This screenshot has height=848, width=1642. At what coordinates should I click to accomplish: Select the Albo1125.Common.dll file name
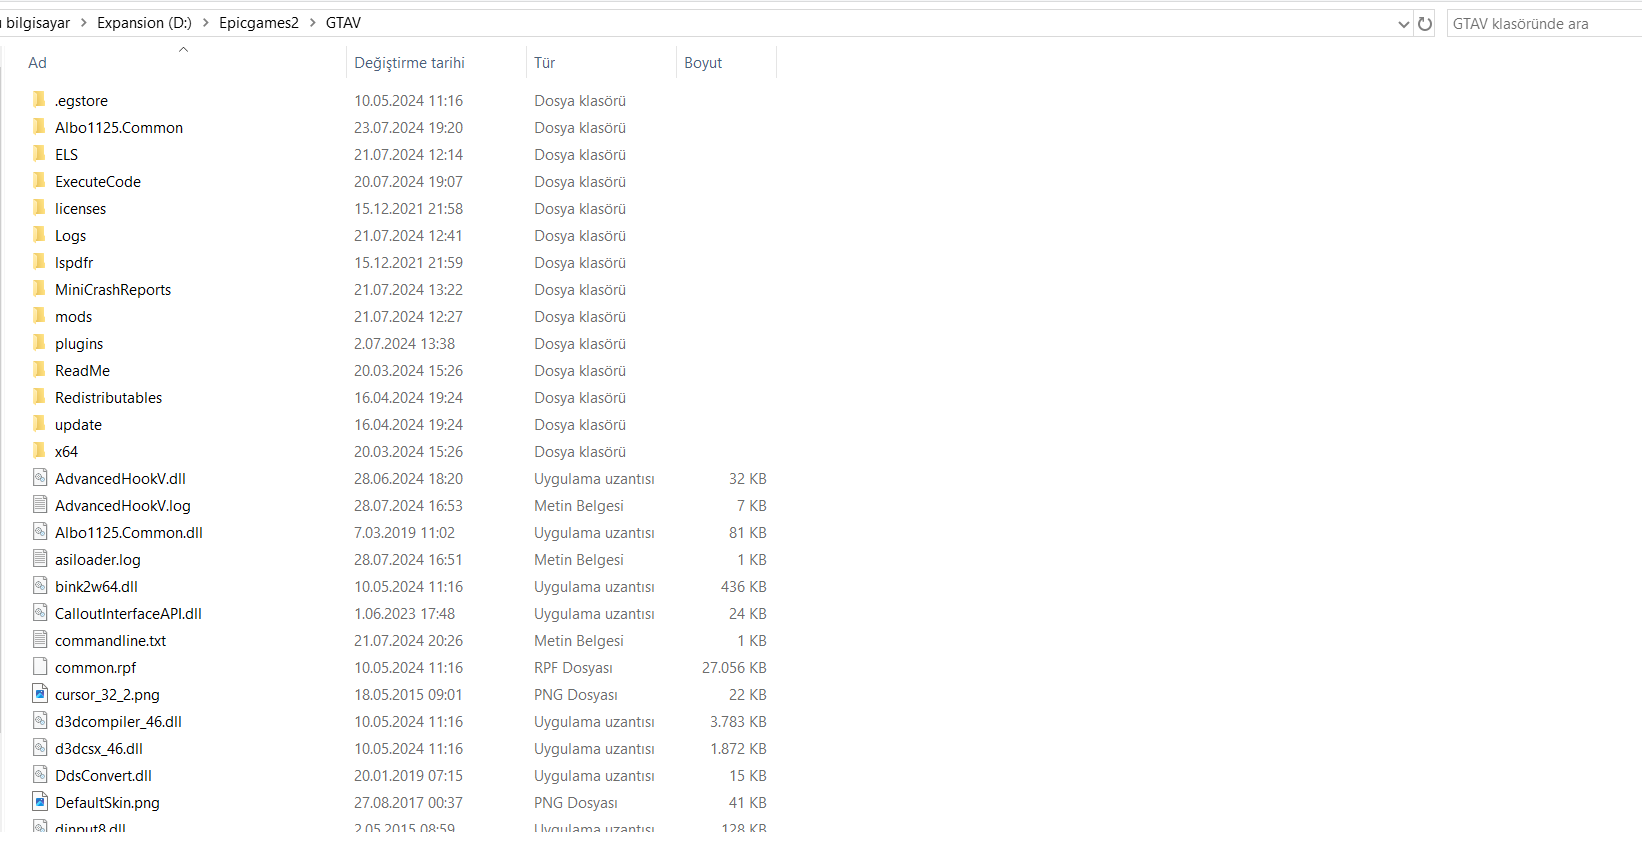click(129, 533)
